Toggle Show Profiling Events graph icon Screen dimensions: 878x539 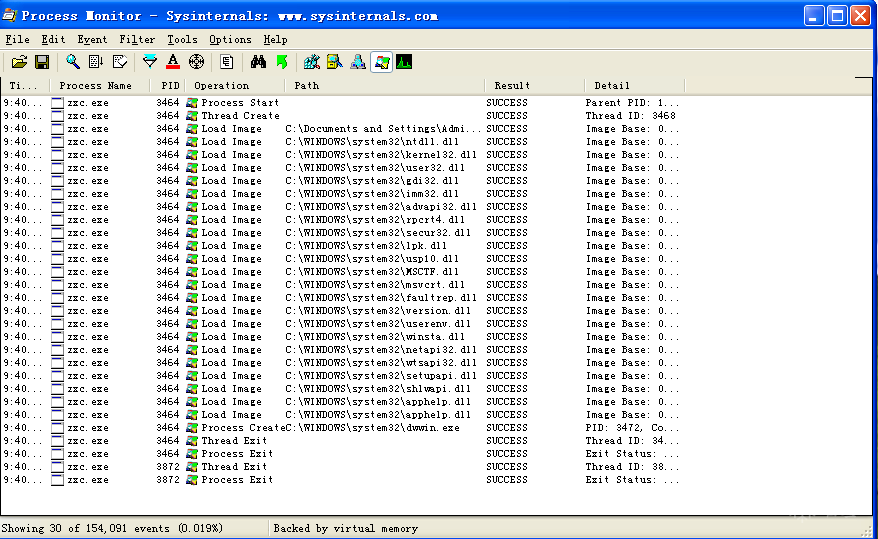pyautogui.click(x=404, y=62)
